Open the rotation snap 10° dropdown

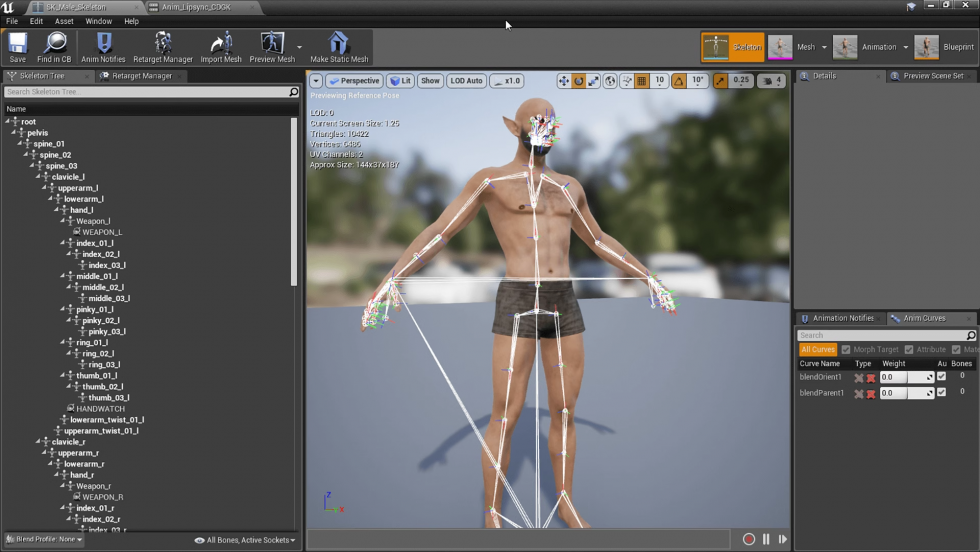coord(698,81)
